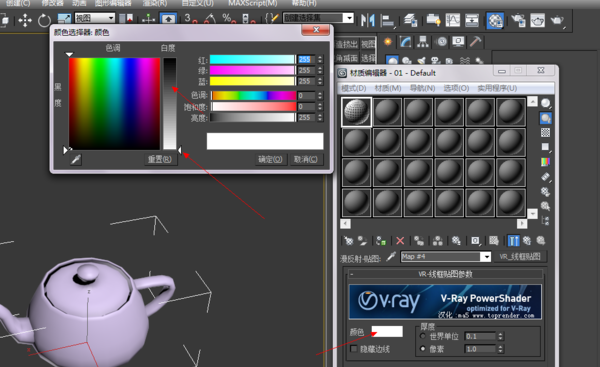Click the 取消(C) cancel button
This screenshot has width=600, height=367.
(x=305, y=159)
